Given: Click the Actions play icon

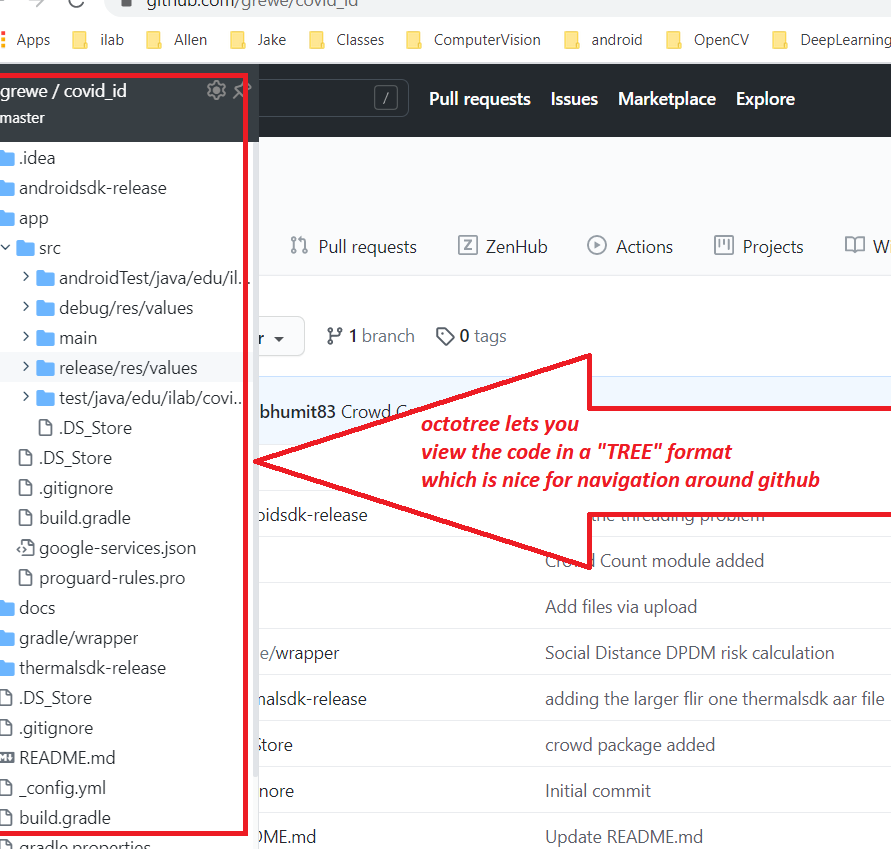Looking at the screenshot, I should tap(597, 246).
